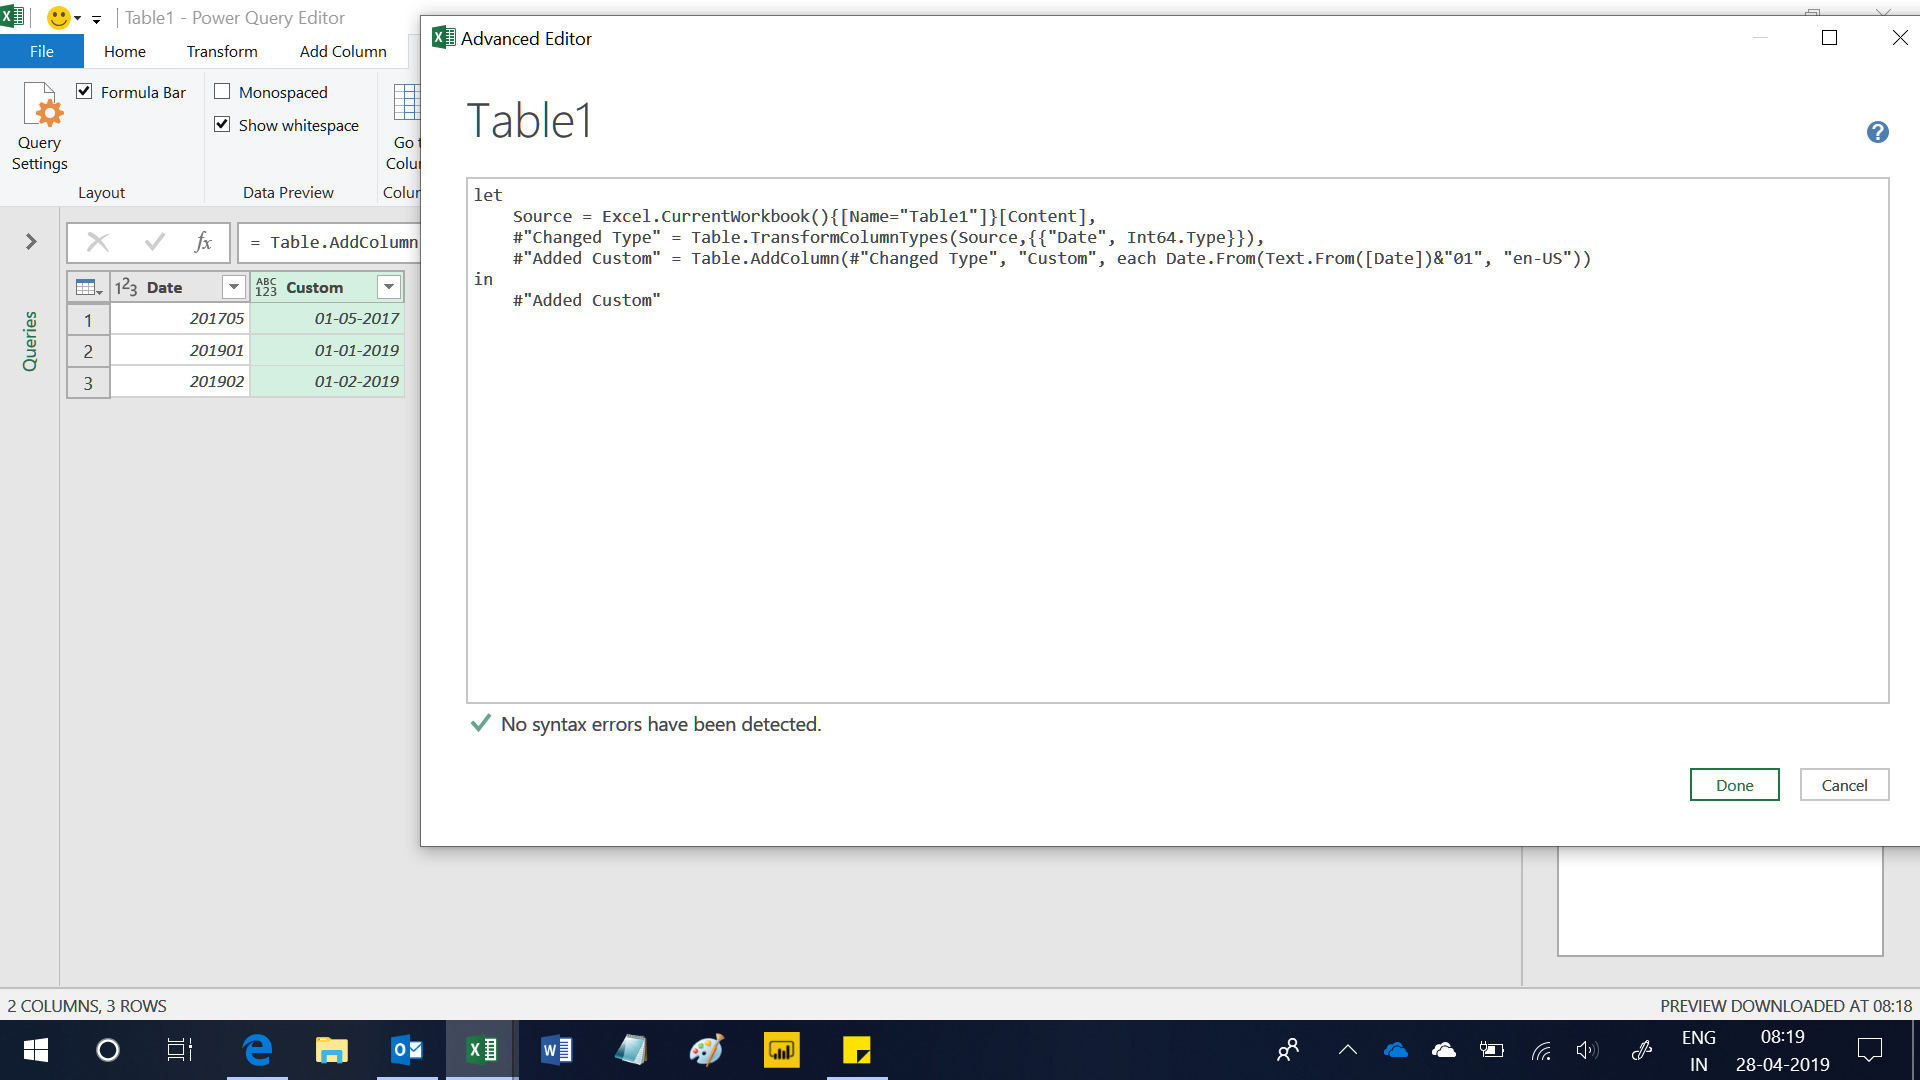Maximize the Advanced Editor window

(x=1829, y=38)
